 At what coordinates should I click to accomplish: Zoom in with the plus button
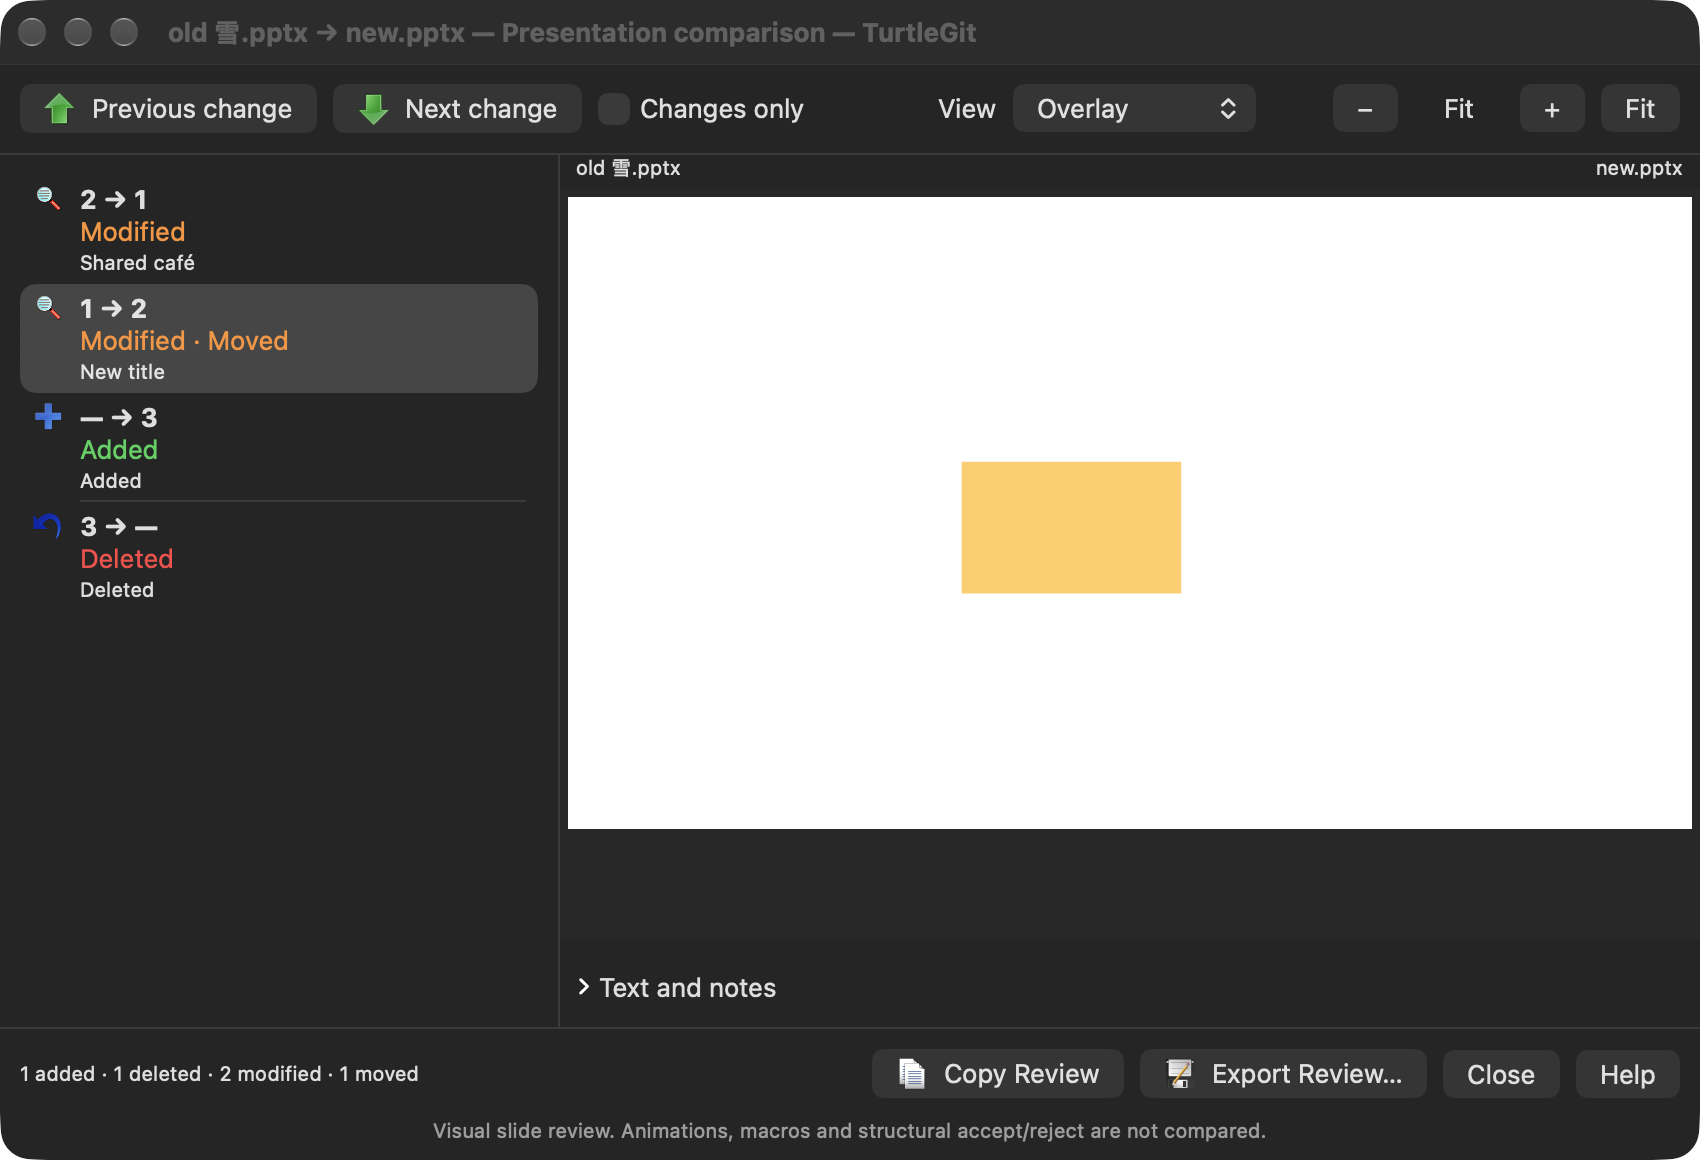(1552, 109)
